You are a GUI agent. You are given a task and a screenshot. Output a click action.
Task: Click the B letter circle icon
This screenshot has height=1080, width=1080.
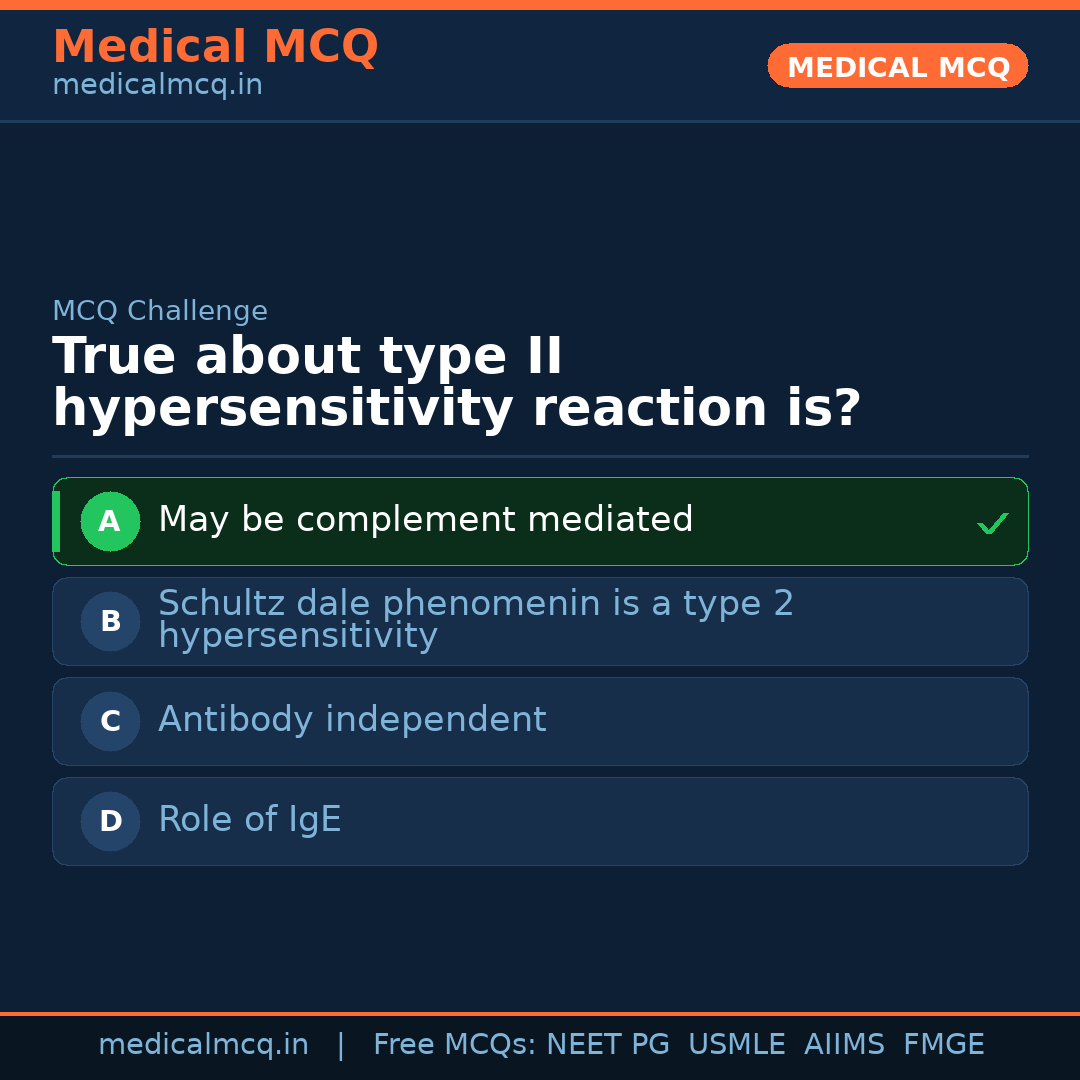(110, 621)
